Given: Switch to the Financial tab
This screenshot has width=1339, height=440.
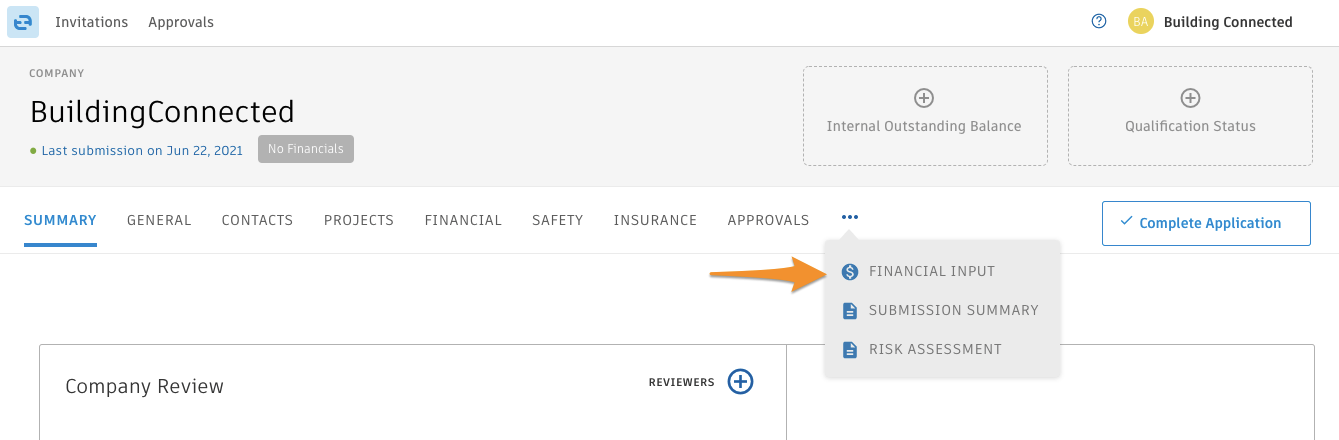Looking at the screenshot, I should click(x=463, y=220).
